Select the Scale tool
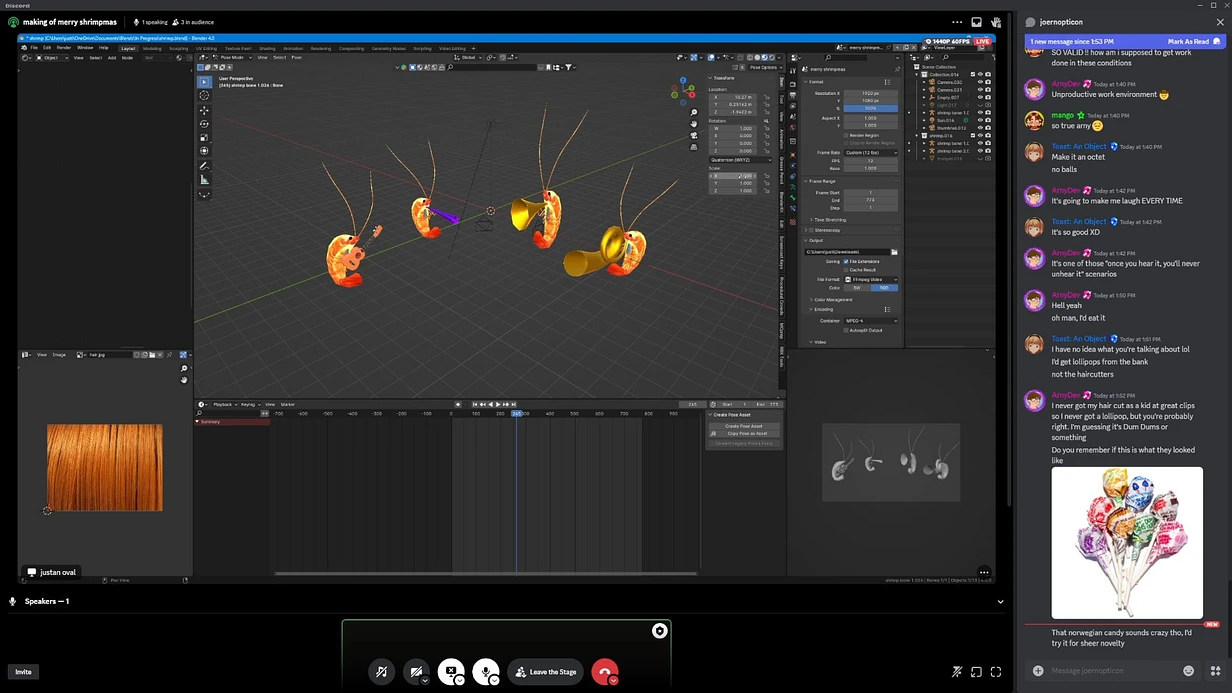This screenshot has height=693, width=1232. (x=204, y=138)
